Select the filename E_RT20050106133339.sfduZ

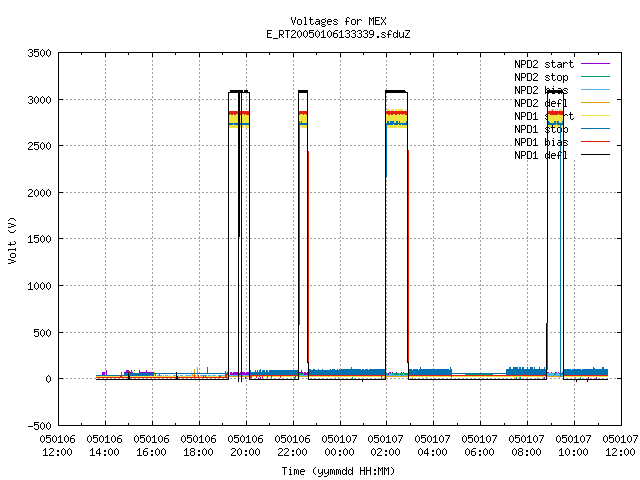[338, 34]
